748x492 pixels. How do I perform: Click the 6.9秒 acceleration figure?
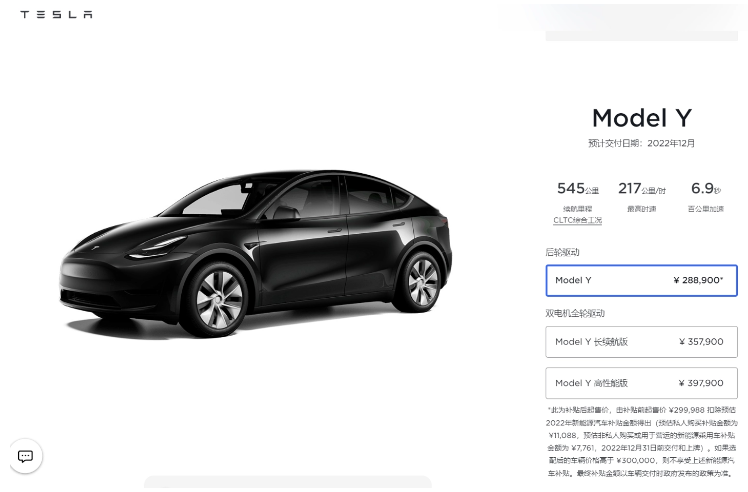pos(706,188)
